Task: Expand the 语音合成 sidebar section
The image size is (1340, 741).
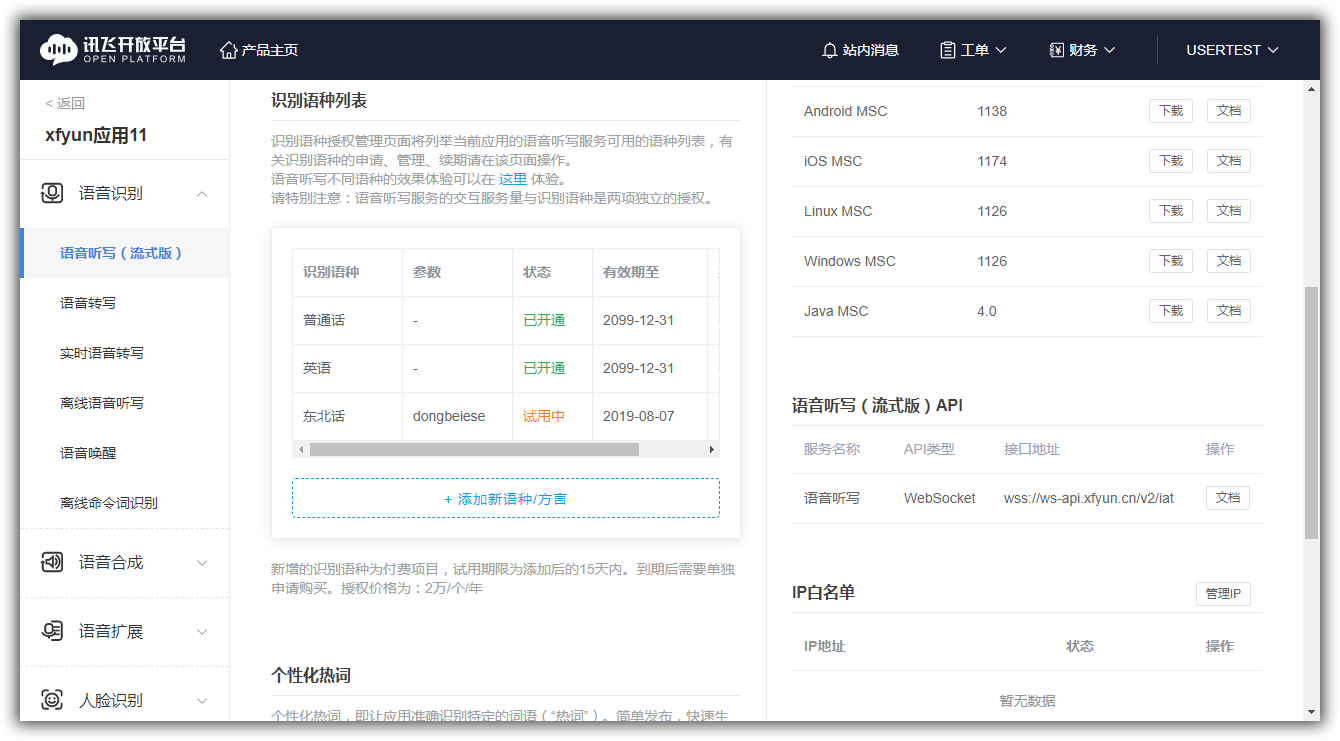Action: (x=202, y=563)
